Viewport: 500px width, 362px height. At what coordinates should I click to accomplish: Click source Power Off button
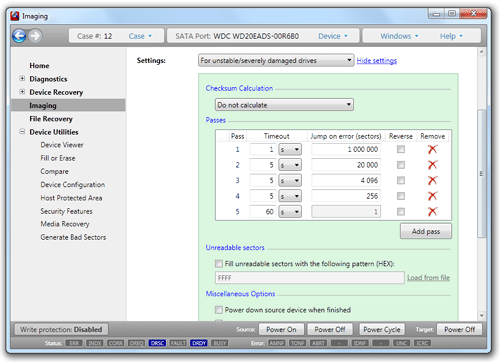click(x=330, y=329)
